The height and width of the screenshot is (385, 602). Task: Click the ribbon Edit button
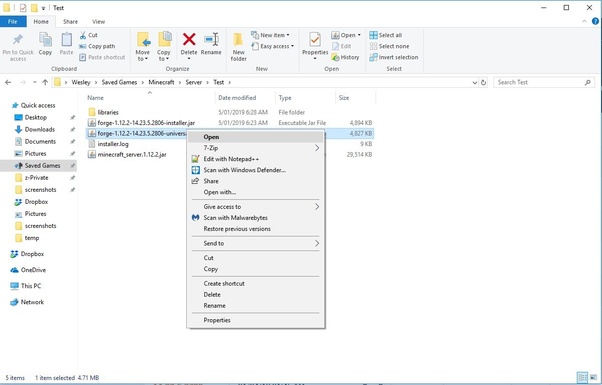[342, 46]
